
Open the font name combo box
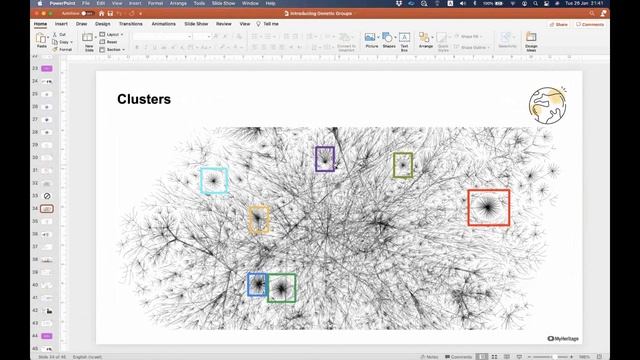[x=162, y=37]
